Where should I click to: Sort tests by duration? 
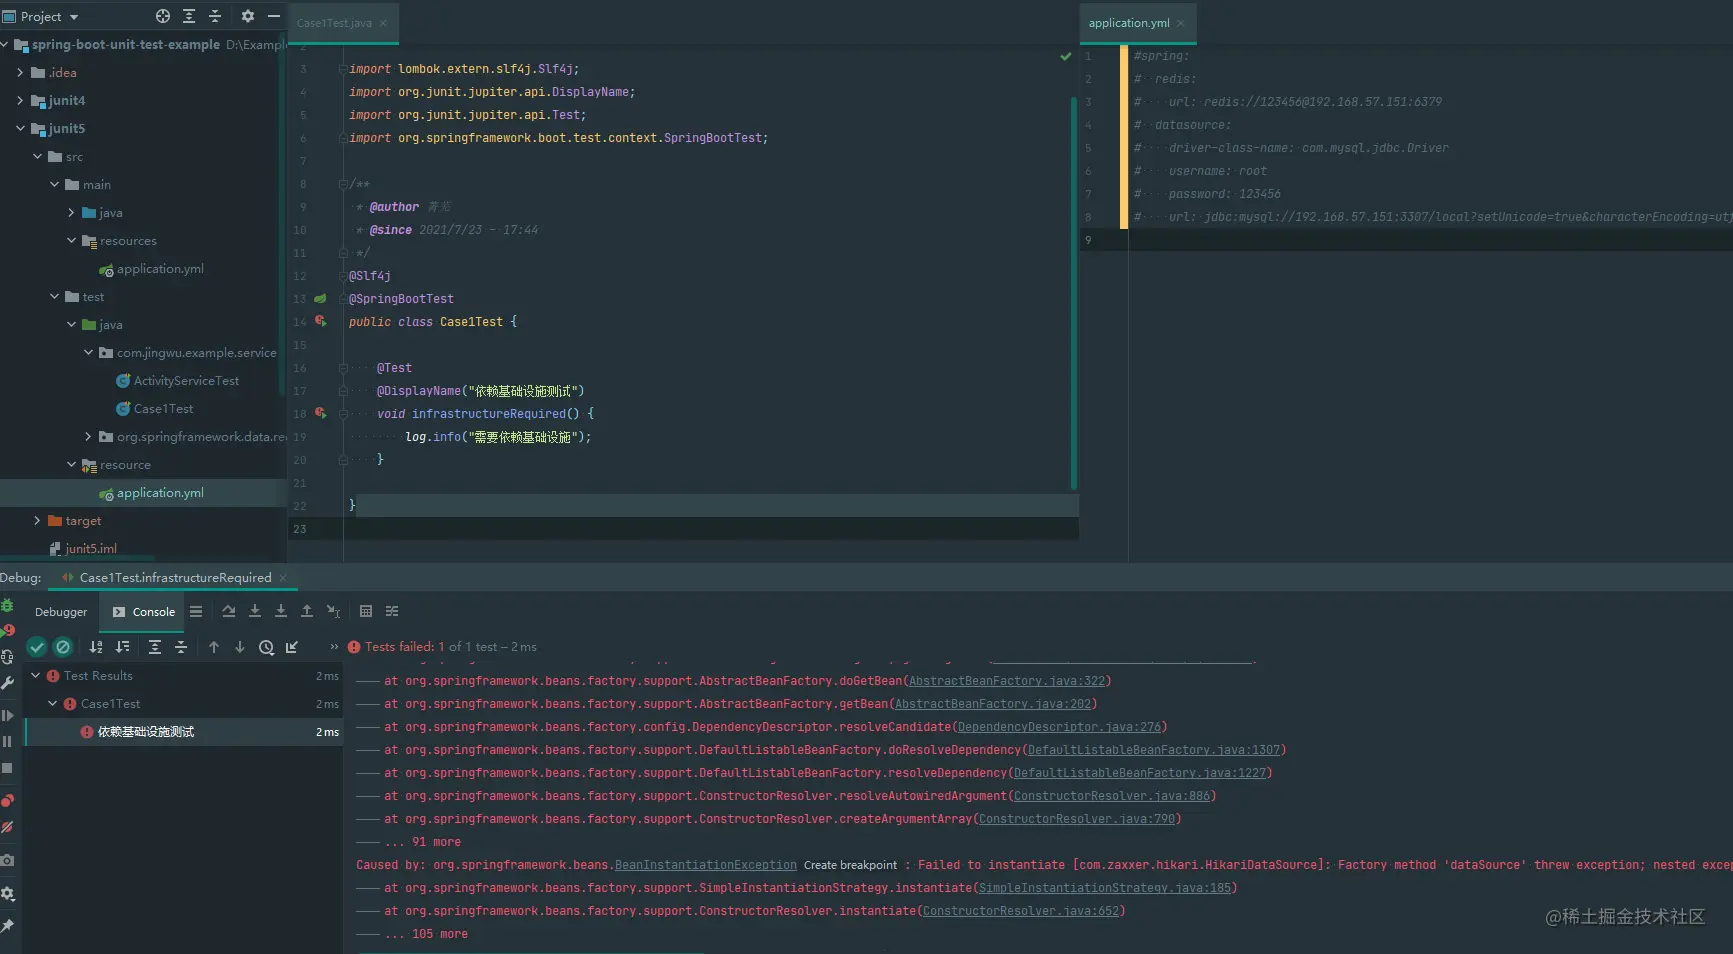pos(123,647)
